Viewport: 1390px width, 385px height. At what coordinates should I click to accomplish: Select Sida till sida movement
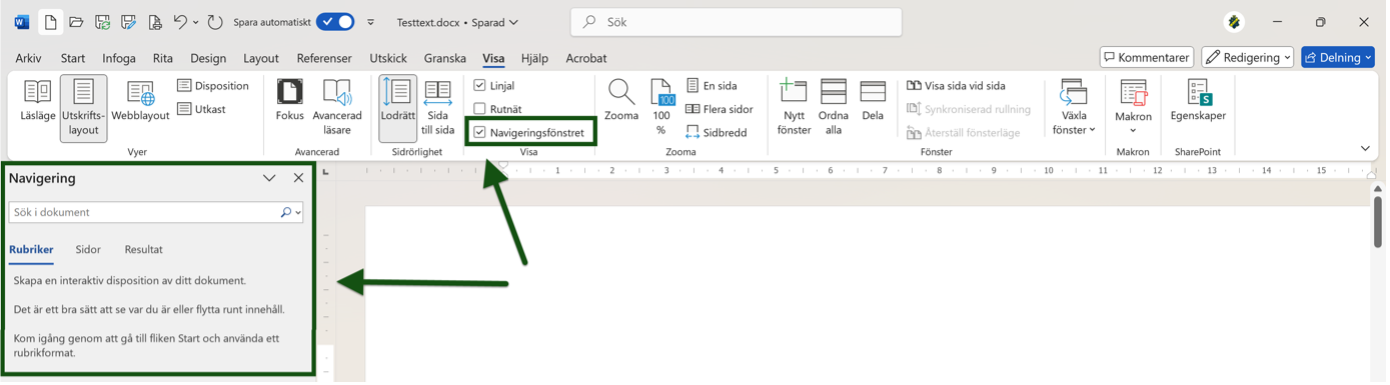(438, 108)
